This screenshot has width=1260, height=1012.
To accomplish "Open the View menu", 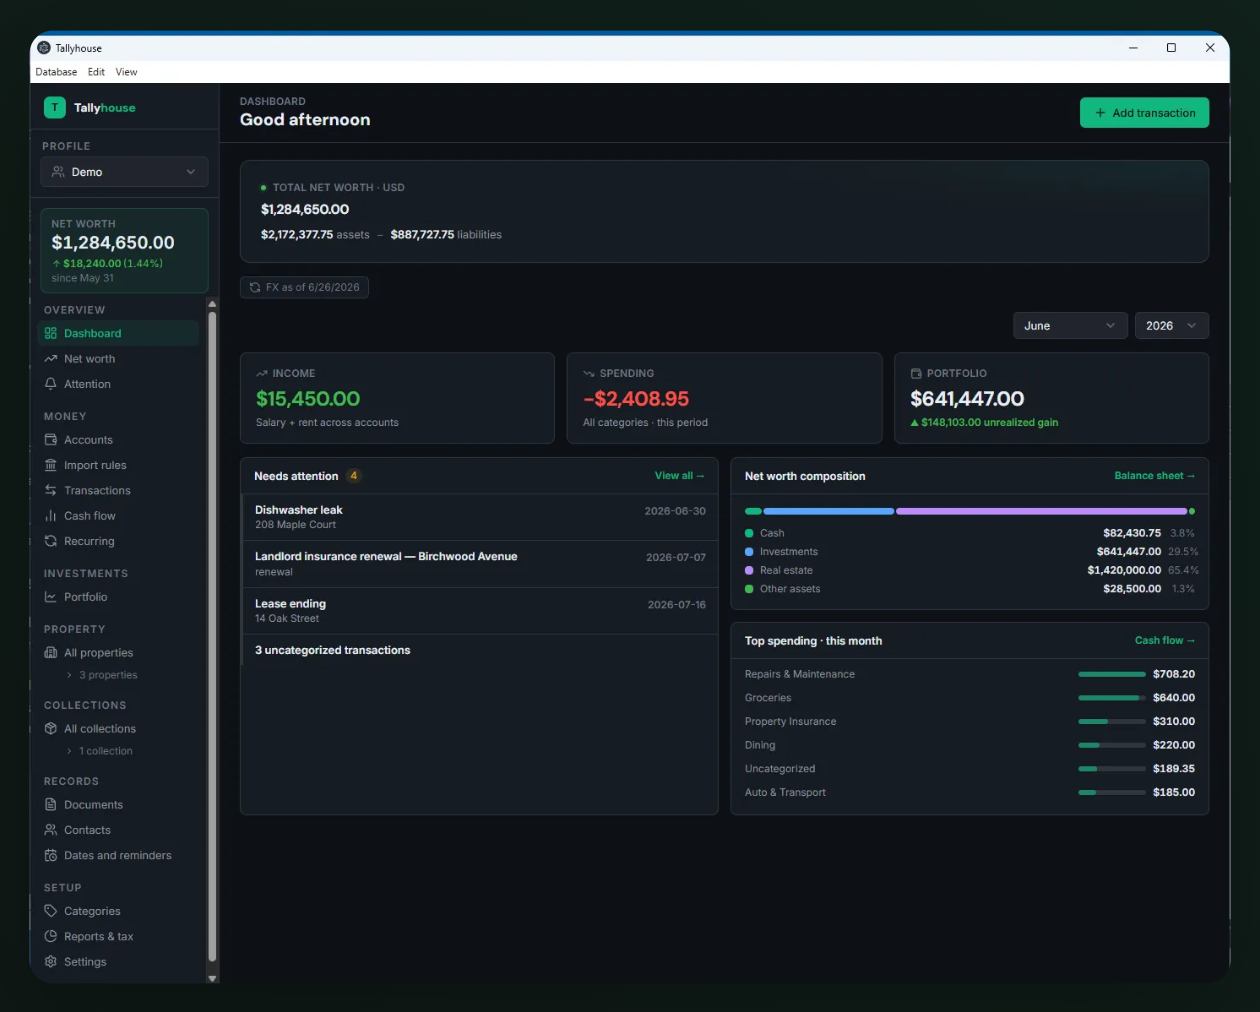I will (126, 72).
